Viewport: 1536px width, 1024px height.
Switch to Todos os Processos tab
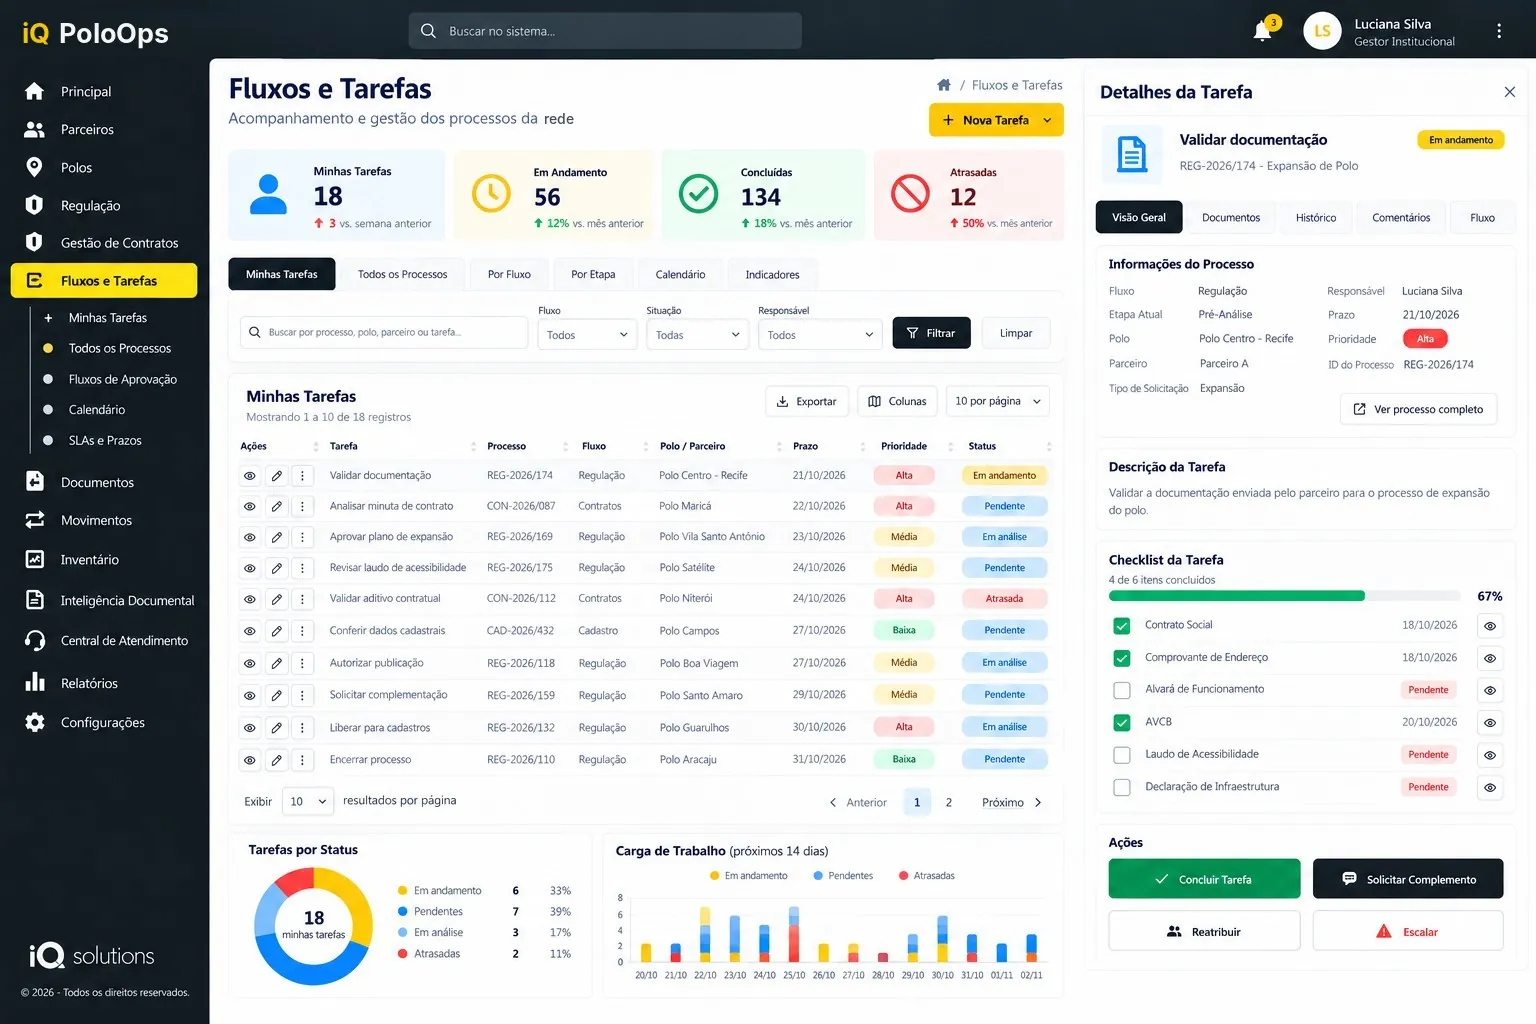402,274
